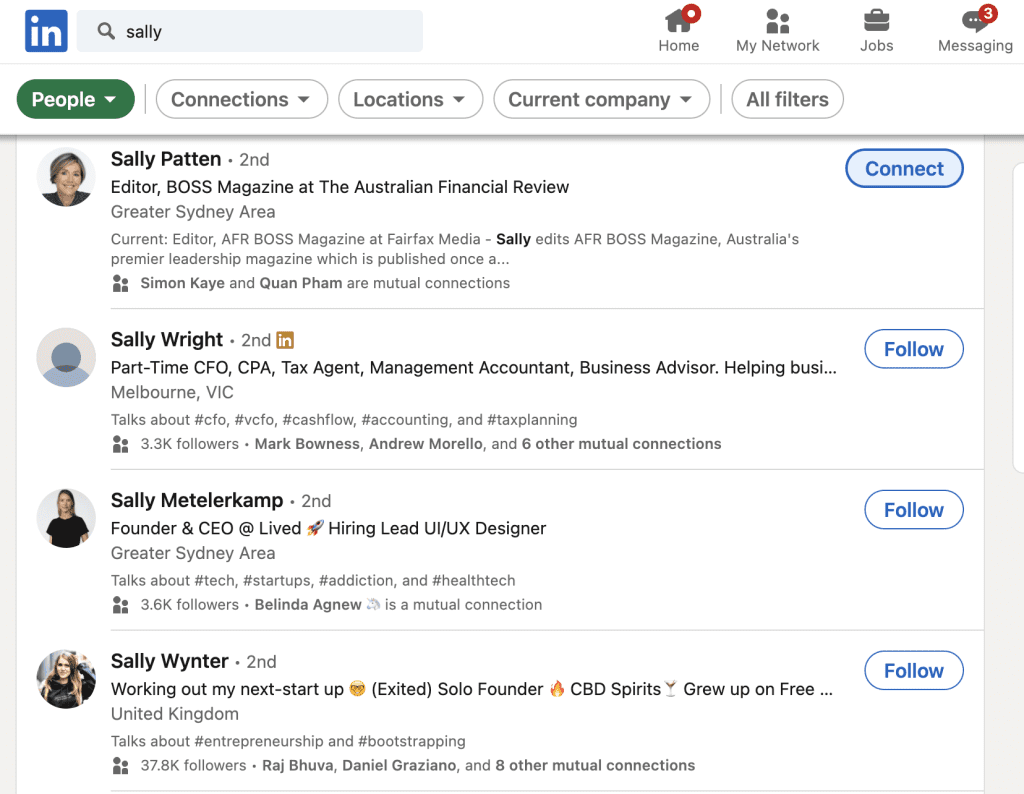Expand the Connections filter dropdown
Viewport: 1024px width, 794px height.
point(242,99)
